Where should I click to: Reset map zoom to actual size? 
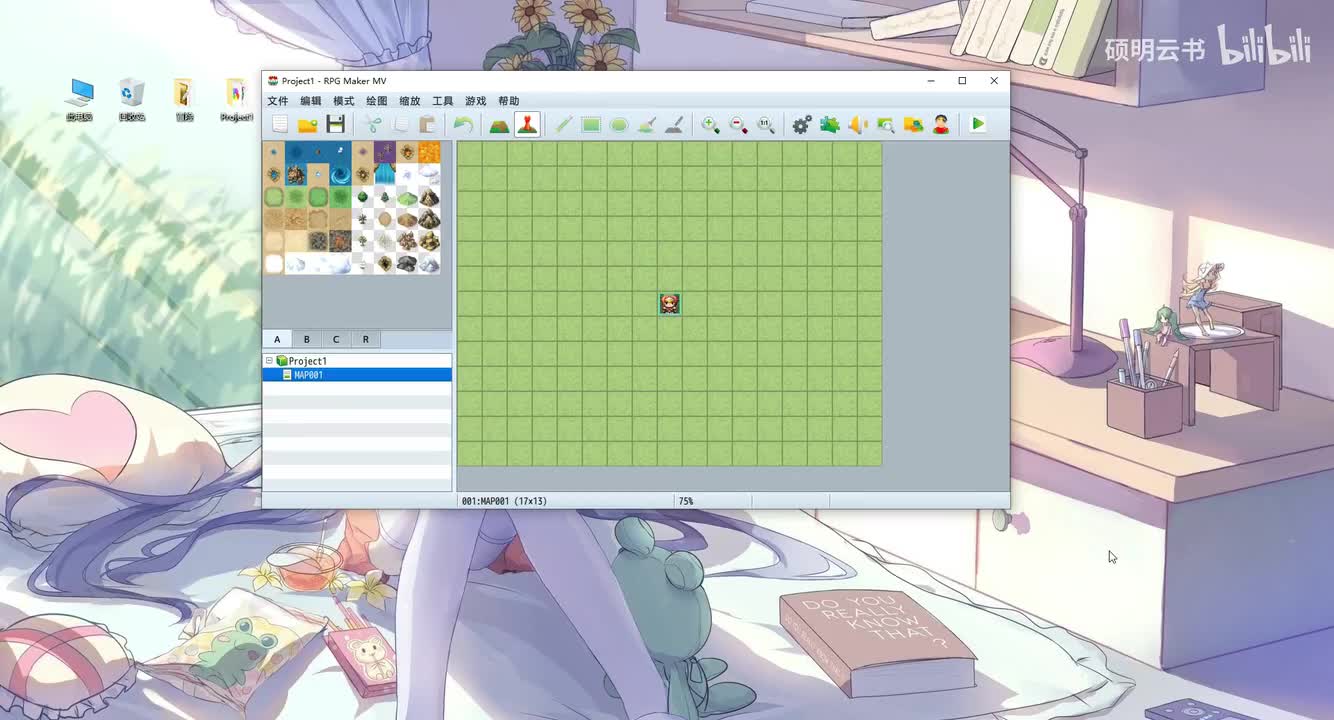766,124
